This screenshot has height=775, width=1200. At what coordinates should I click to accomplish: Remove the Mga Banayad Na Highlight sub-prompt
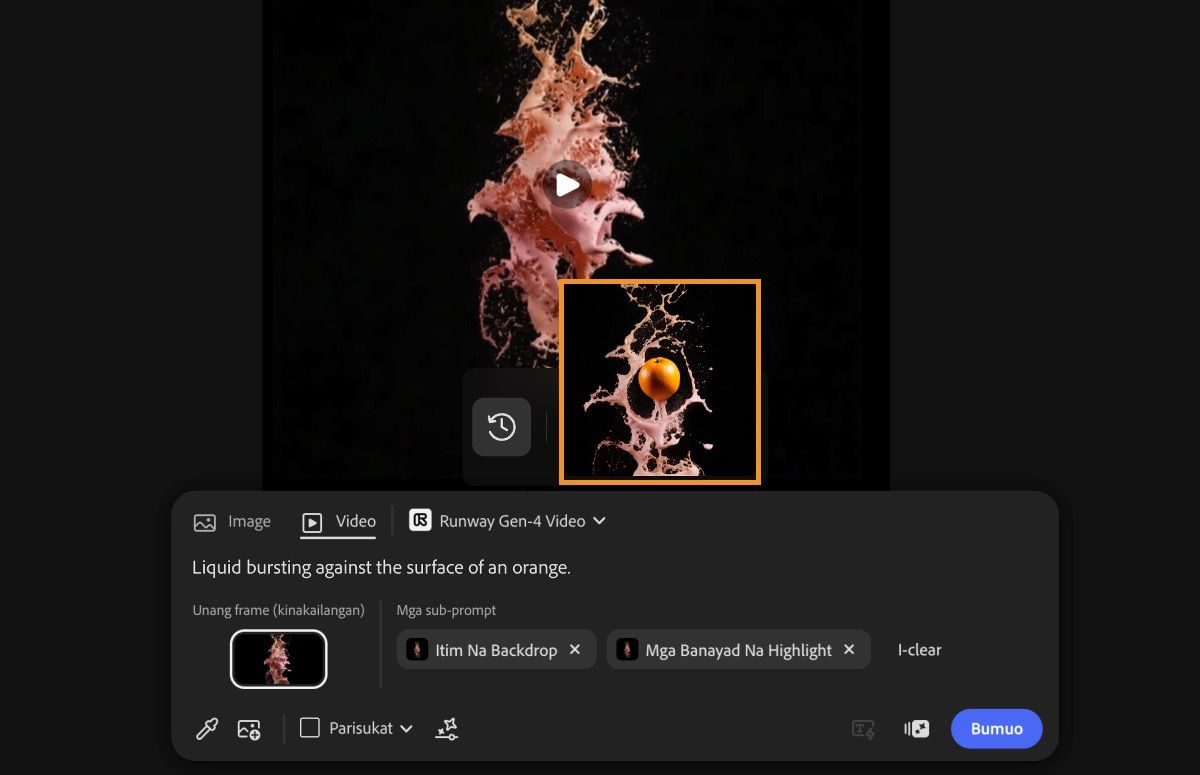849,649
